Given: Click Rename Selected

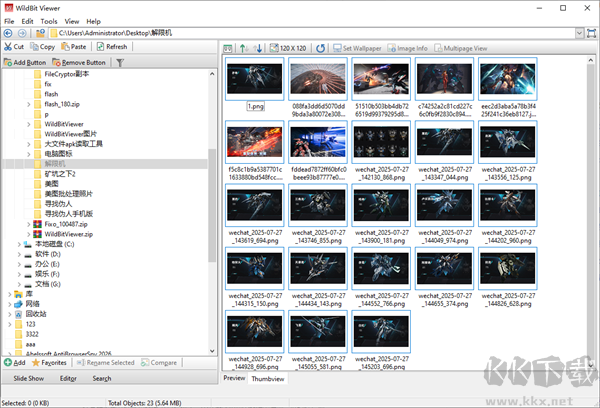Looking at the screenshot, I should click(x=106, y=362).
